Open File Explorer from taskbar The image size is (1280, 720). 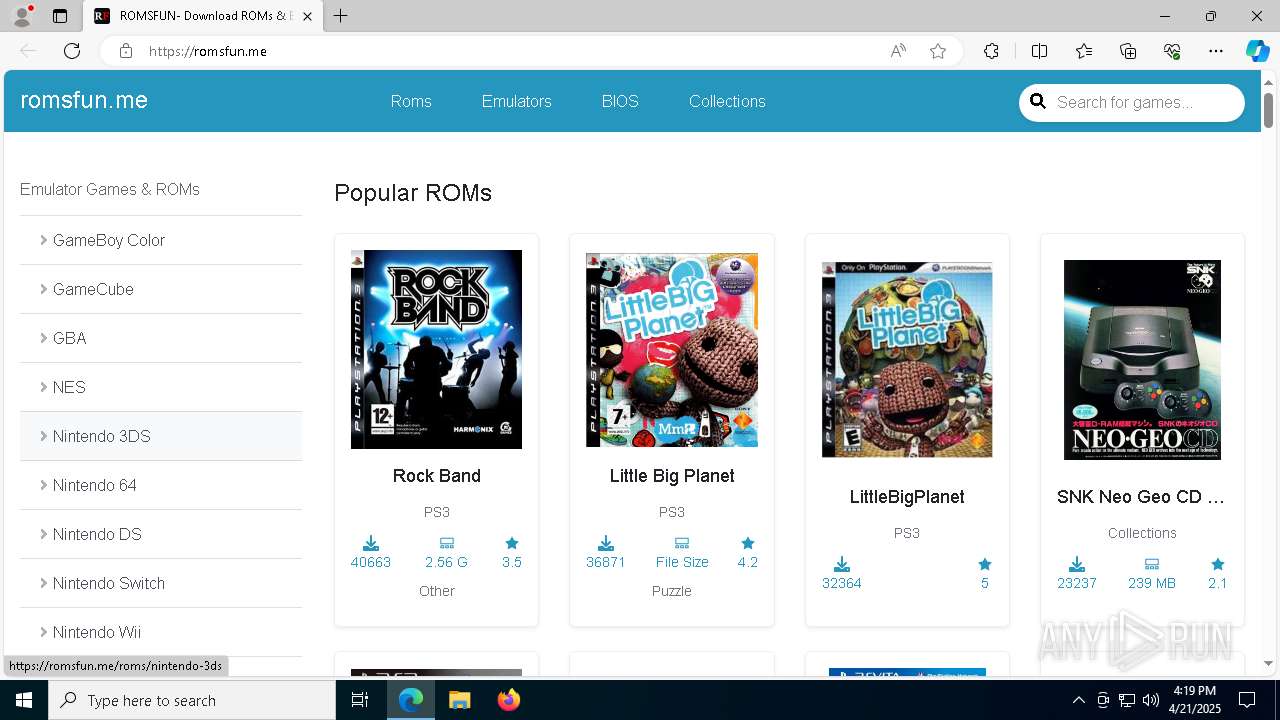click(459, 700)
